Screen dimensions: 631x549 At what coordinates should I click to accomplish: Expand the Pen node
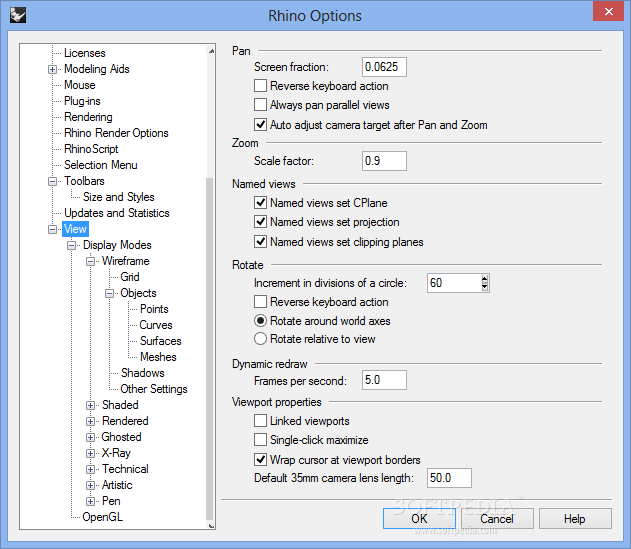tap(91, 502)
